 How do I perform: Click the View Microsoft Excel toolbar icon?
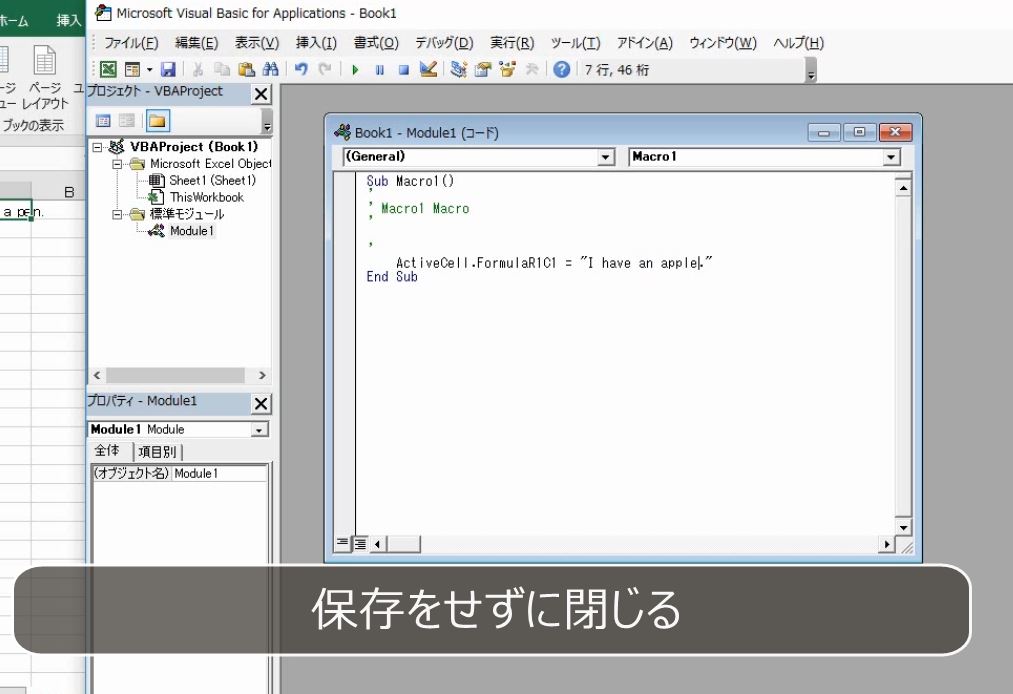(x=109, y=69)
